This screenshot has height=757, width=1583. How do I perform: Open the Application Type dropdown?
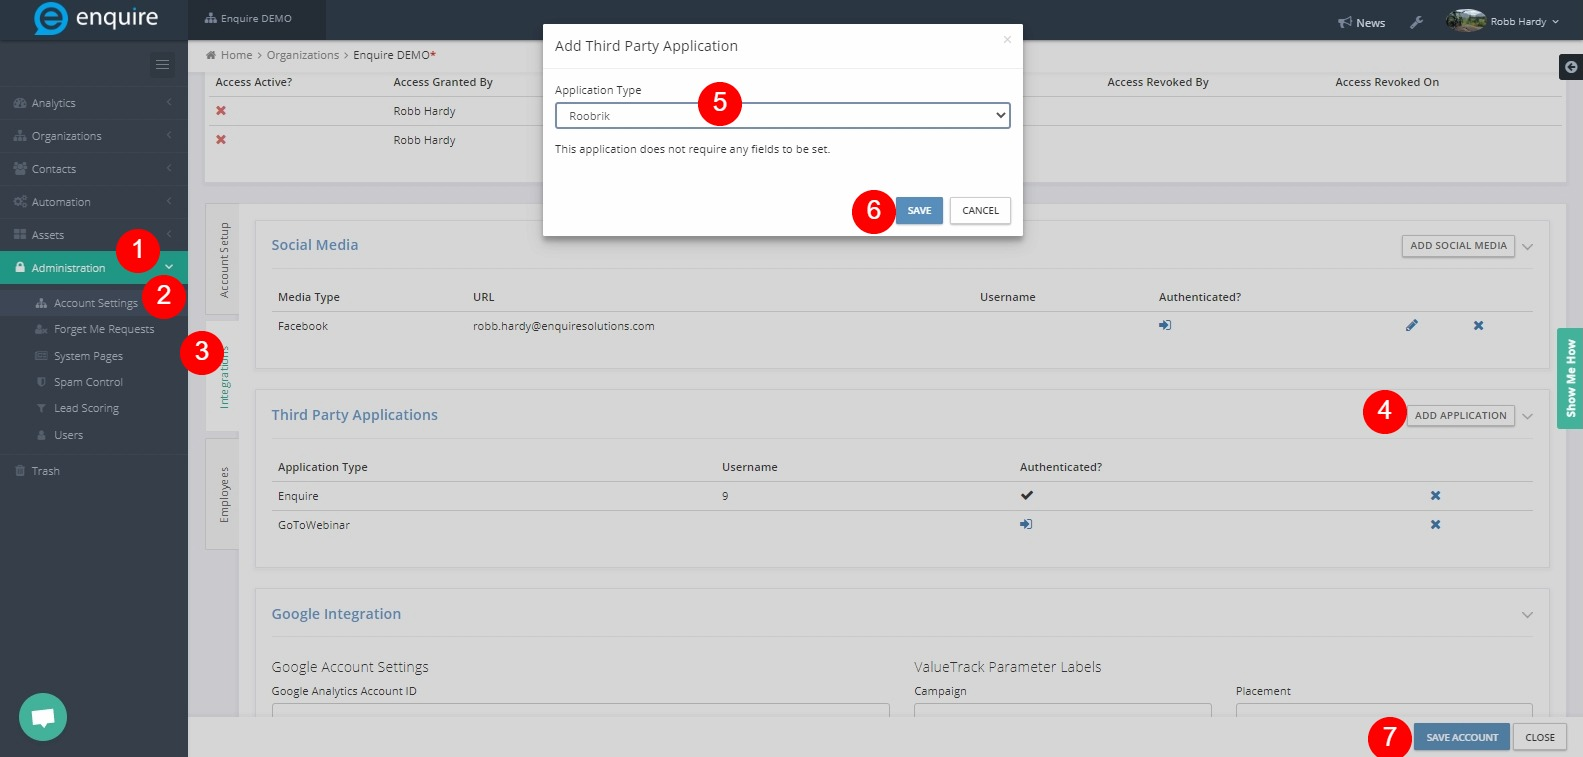coord(782,115)
